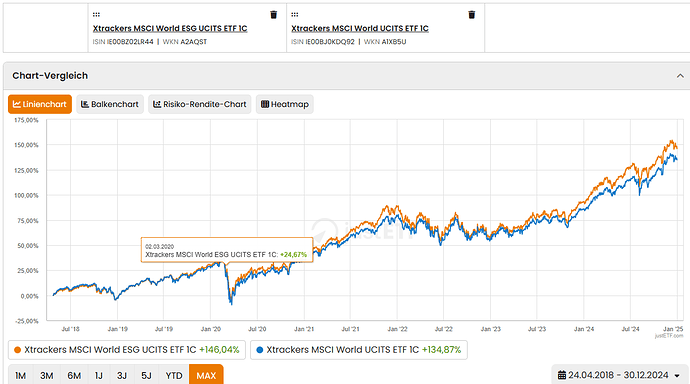The image size is (690, 384).
Task: Delete the Xtrackers MSCI World ESG ETF column
Action: click(273, 15)
